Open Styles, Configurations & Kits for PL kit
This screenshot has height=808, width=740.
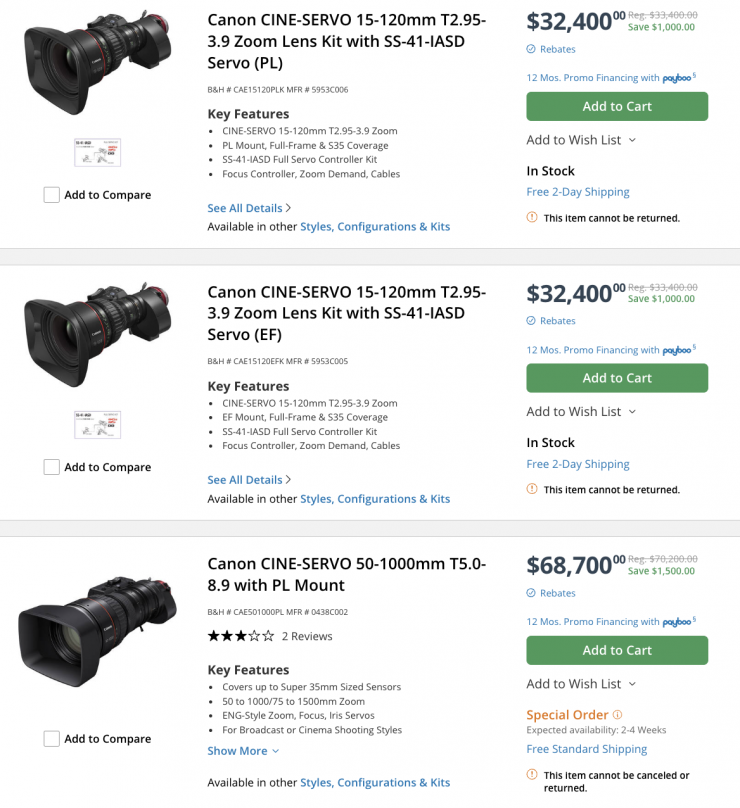click(375, 227)
